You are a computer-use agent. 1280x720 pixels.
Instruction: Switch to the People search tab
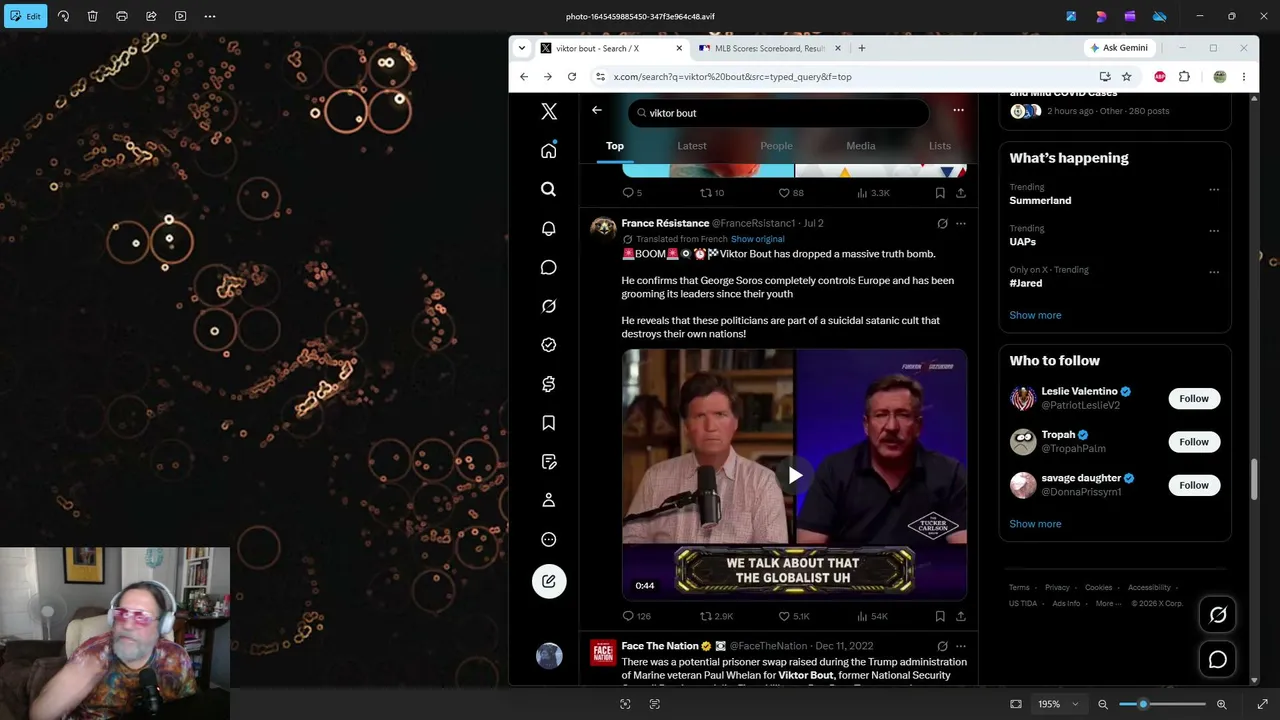(776, 146)
